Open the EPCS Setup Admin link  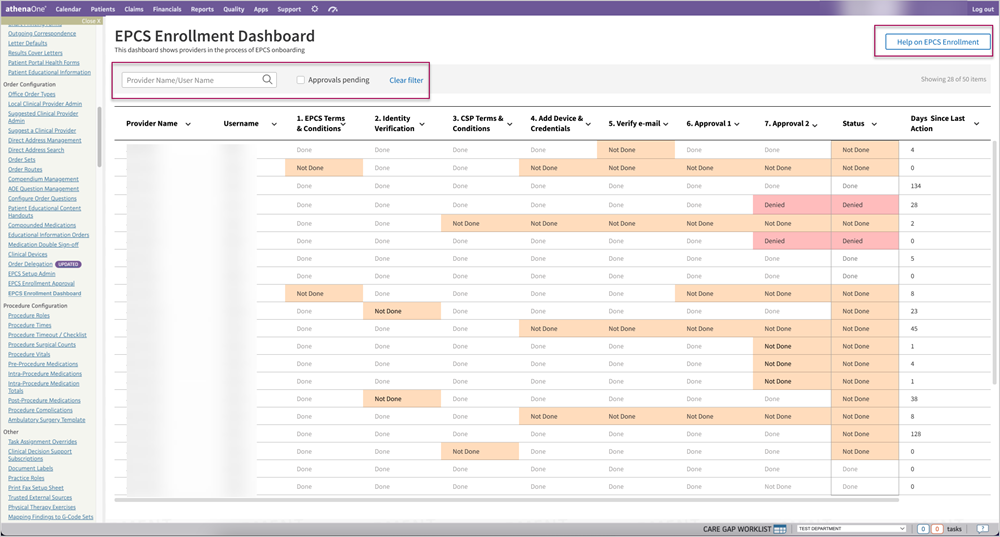tap(32, 274)
